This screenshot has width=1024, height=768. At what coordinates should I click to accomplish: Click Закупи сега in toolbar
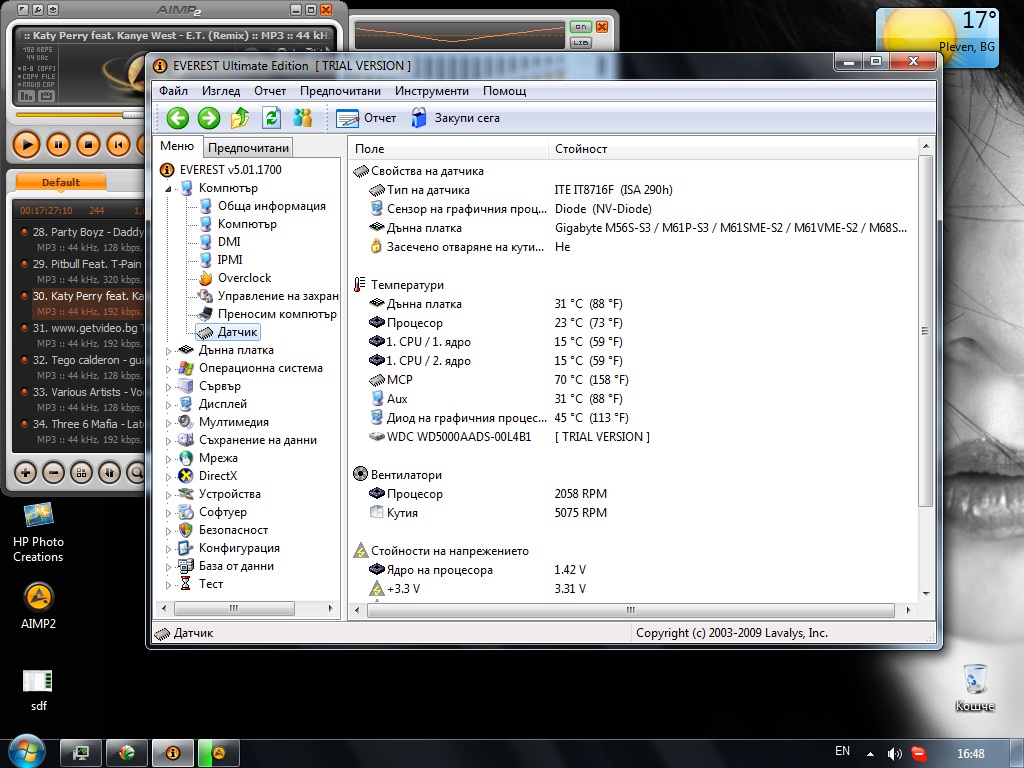click(455, 118)
